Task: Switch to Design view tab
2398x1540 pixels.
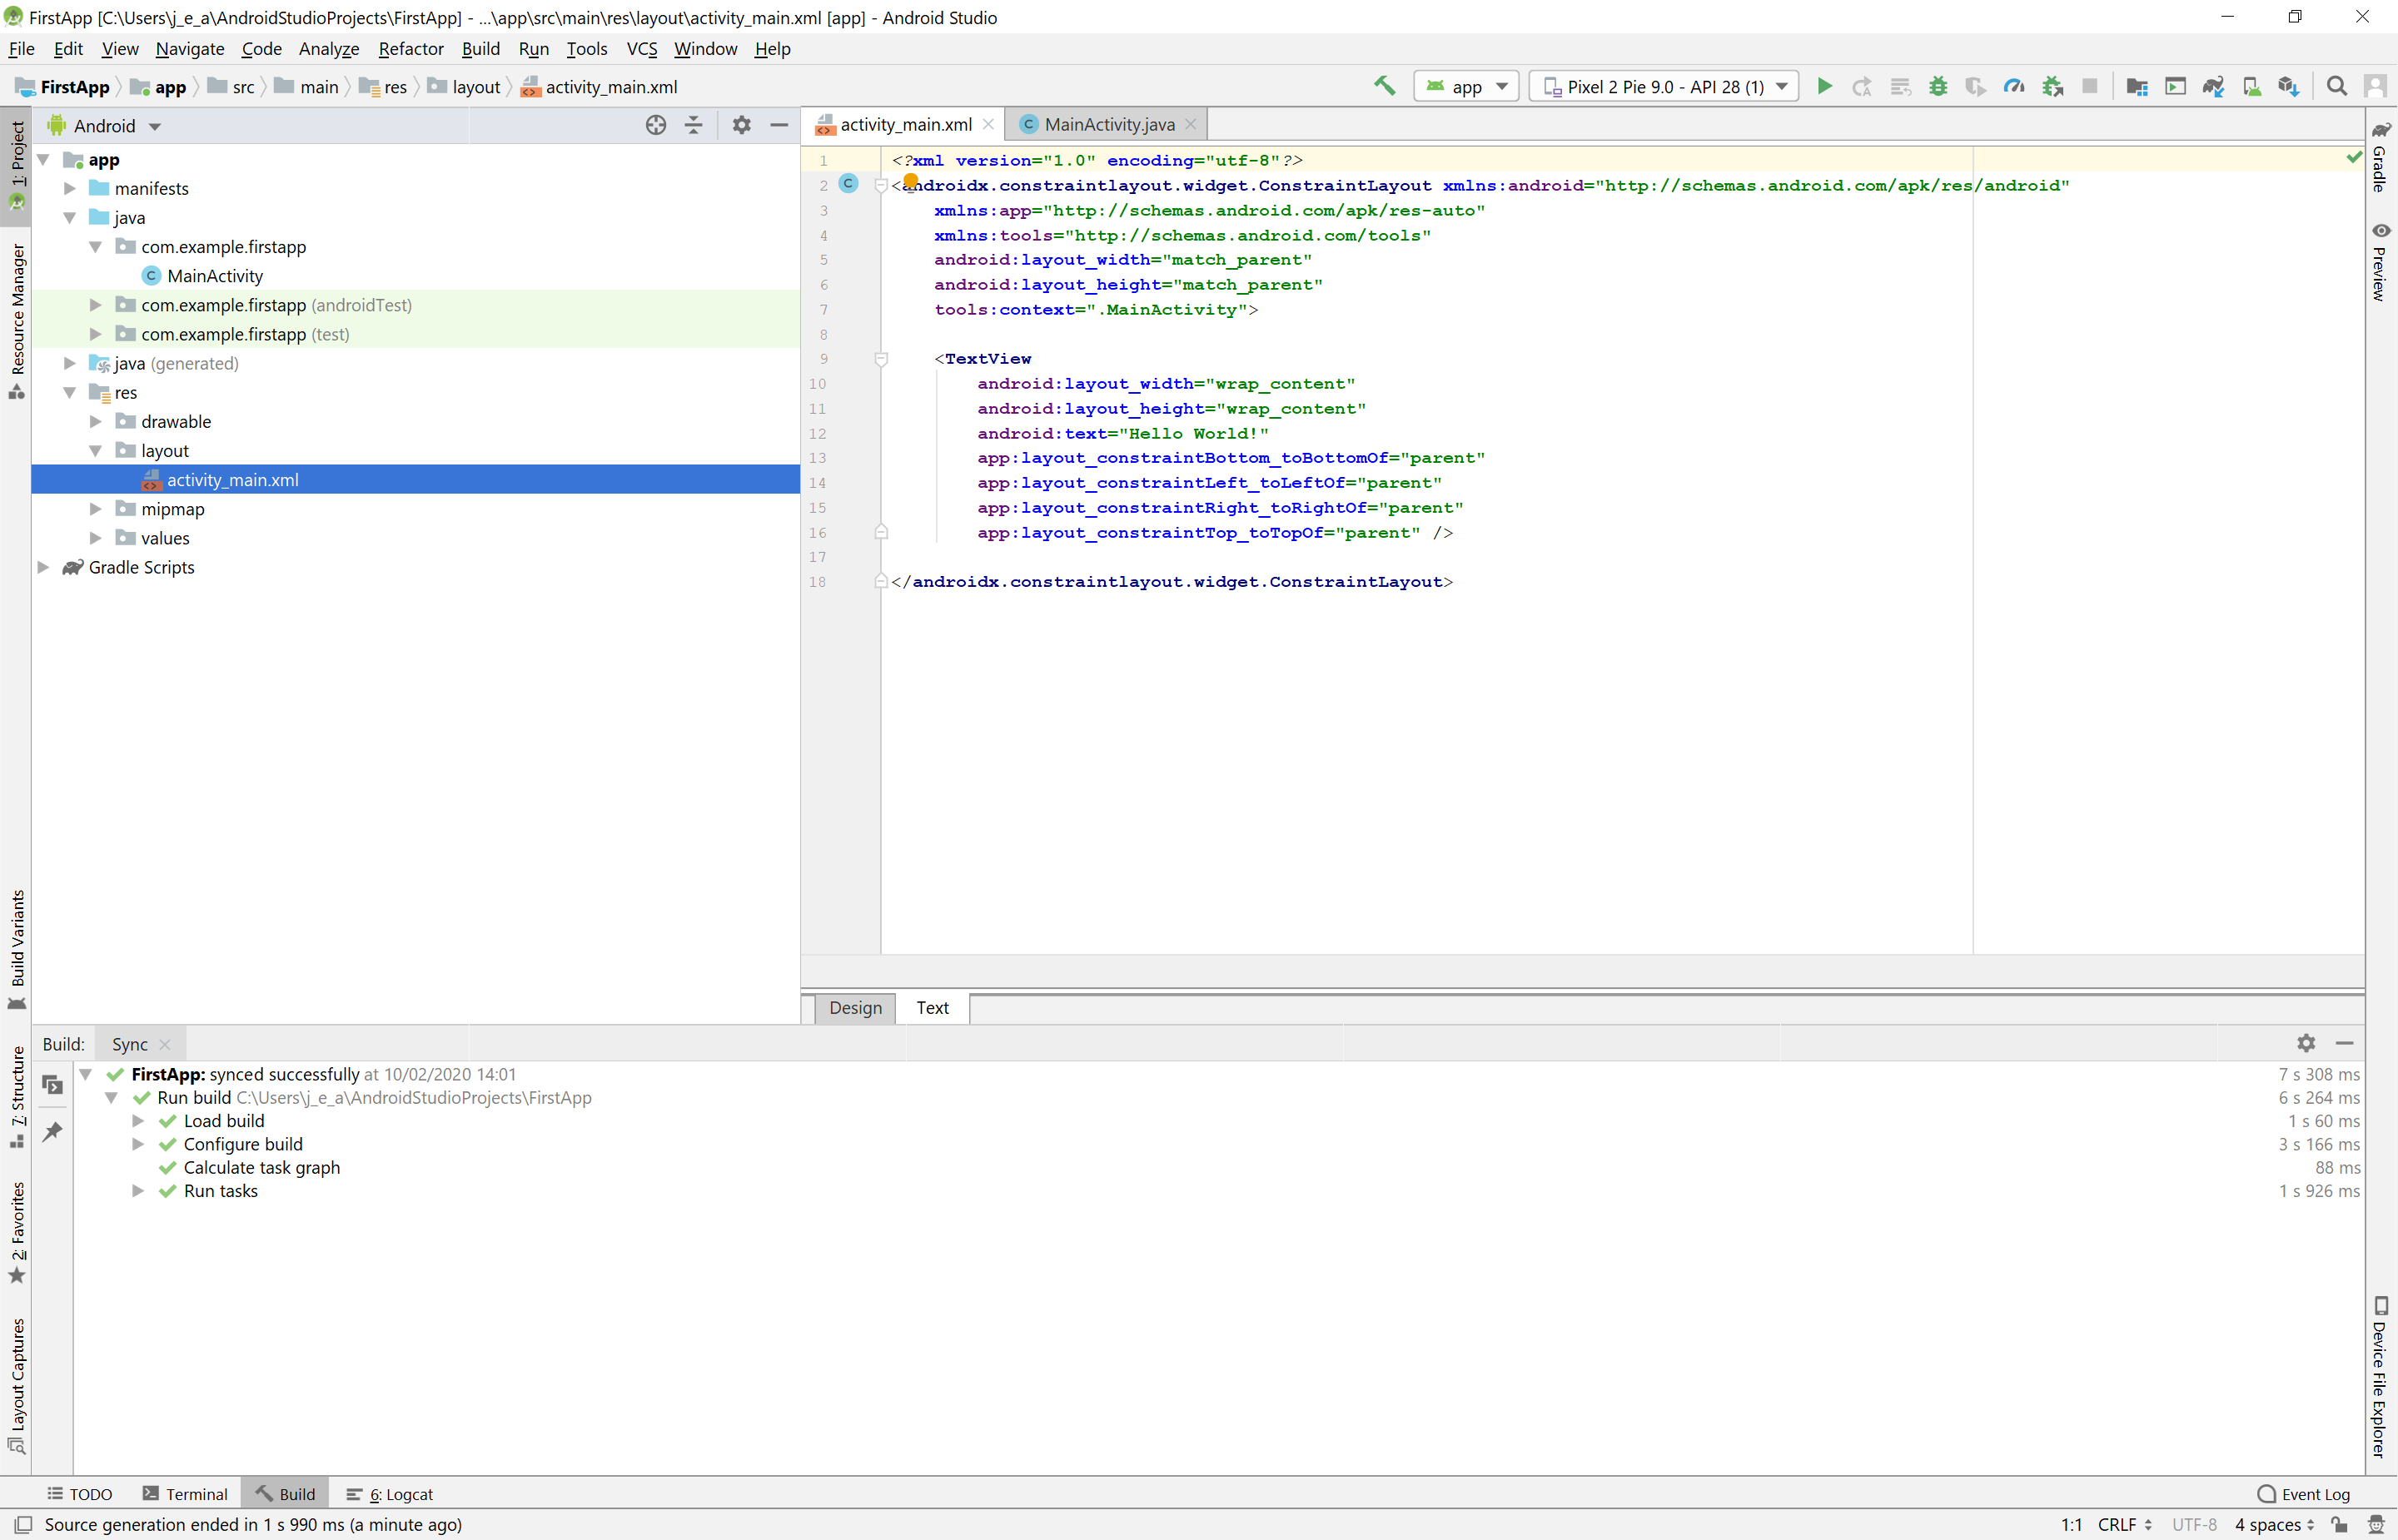Action: pyautogui.click(x=855, y=1008)
